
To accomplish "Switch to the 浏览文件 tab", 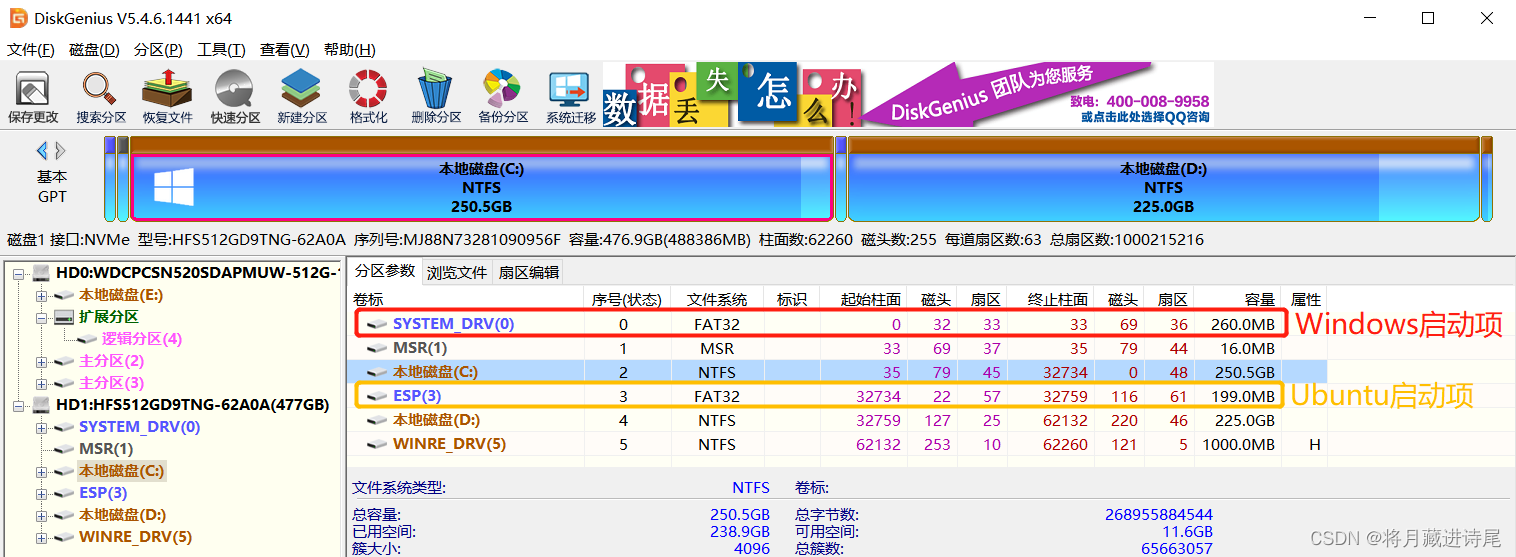I will tap(457, 272).
